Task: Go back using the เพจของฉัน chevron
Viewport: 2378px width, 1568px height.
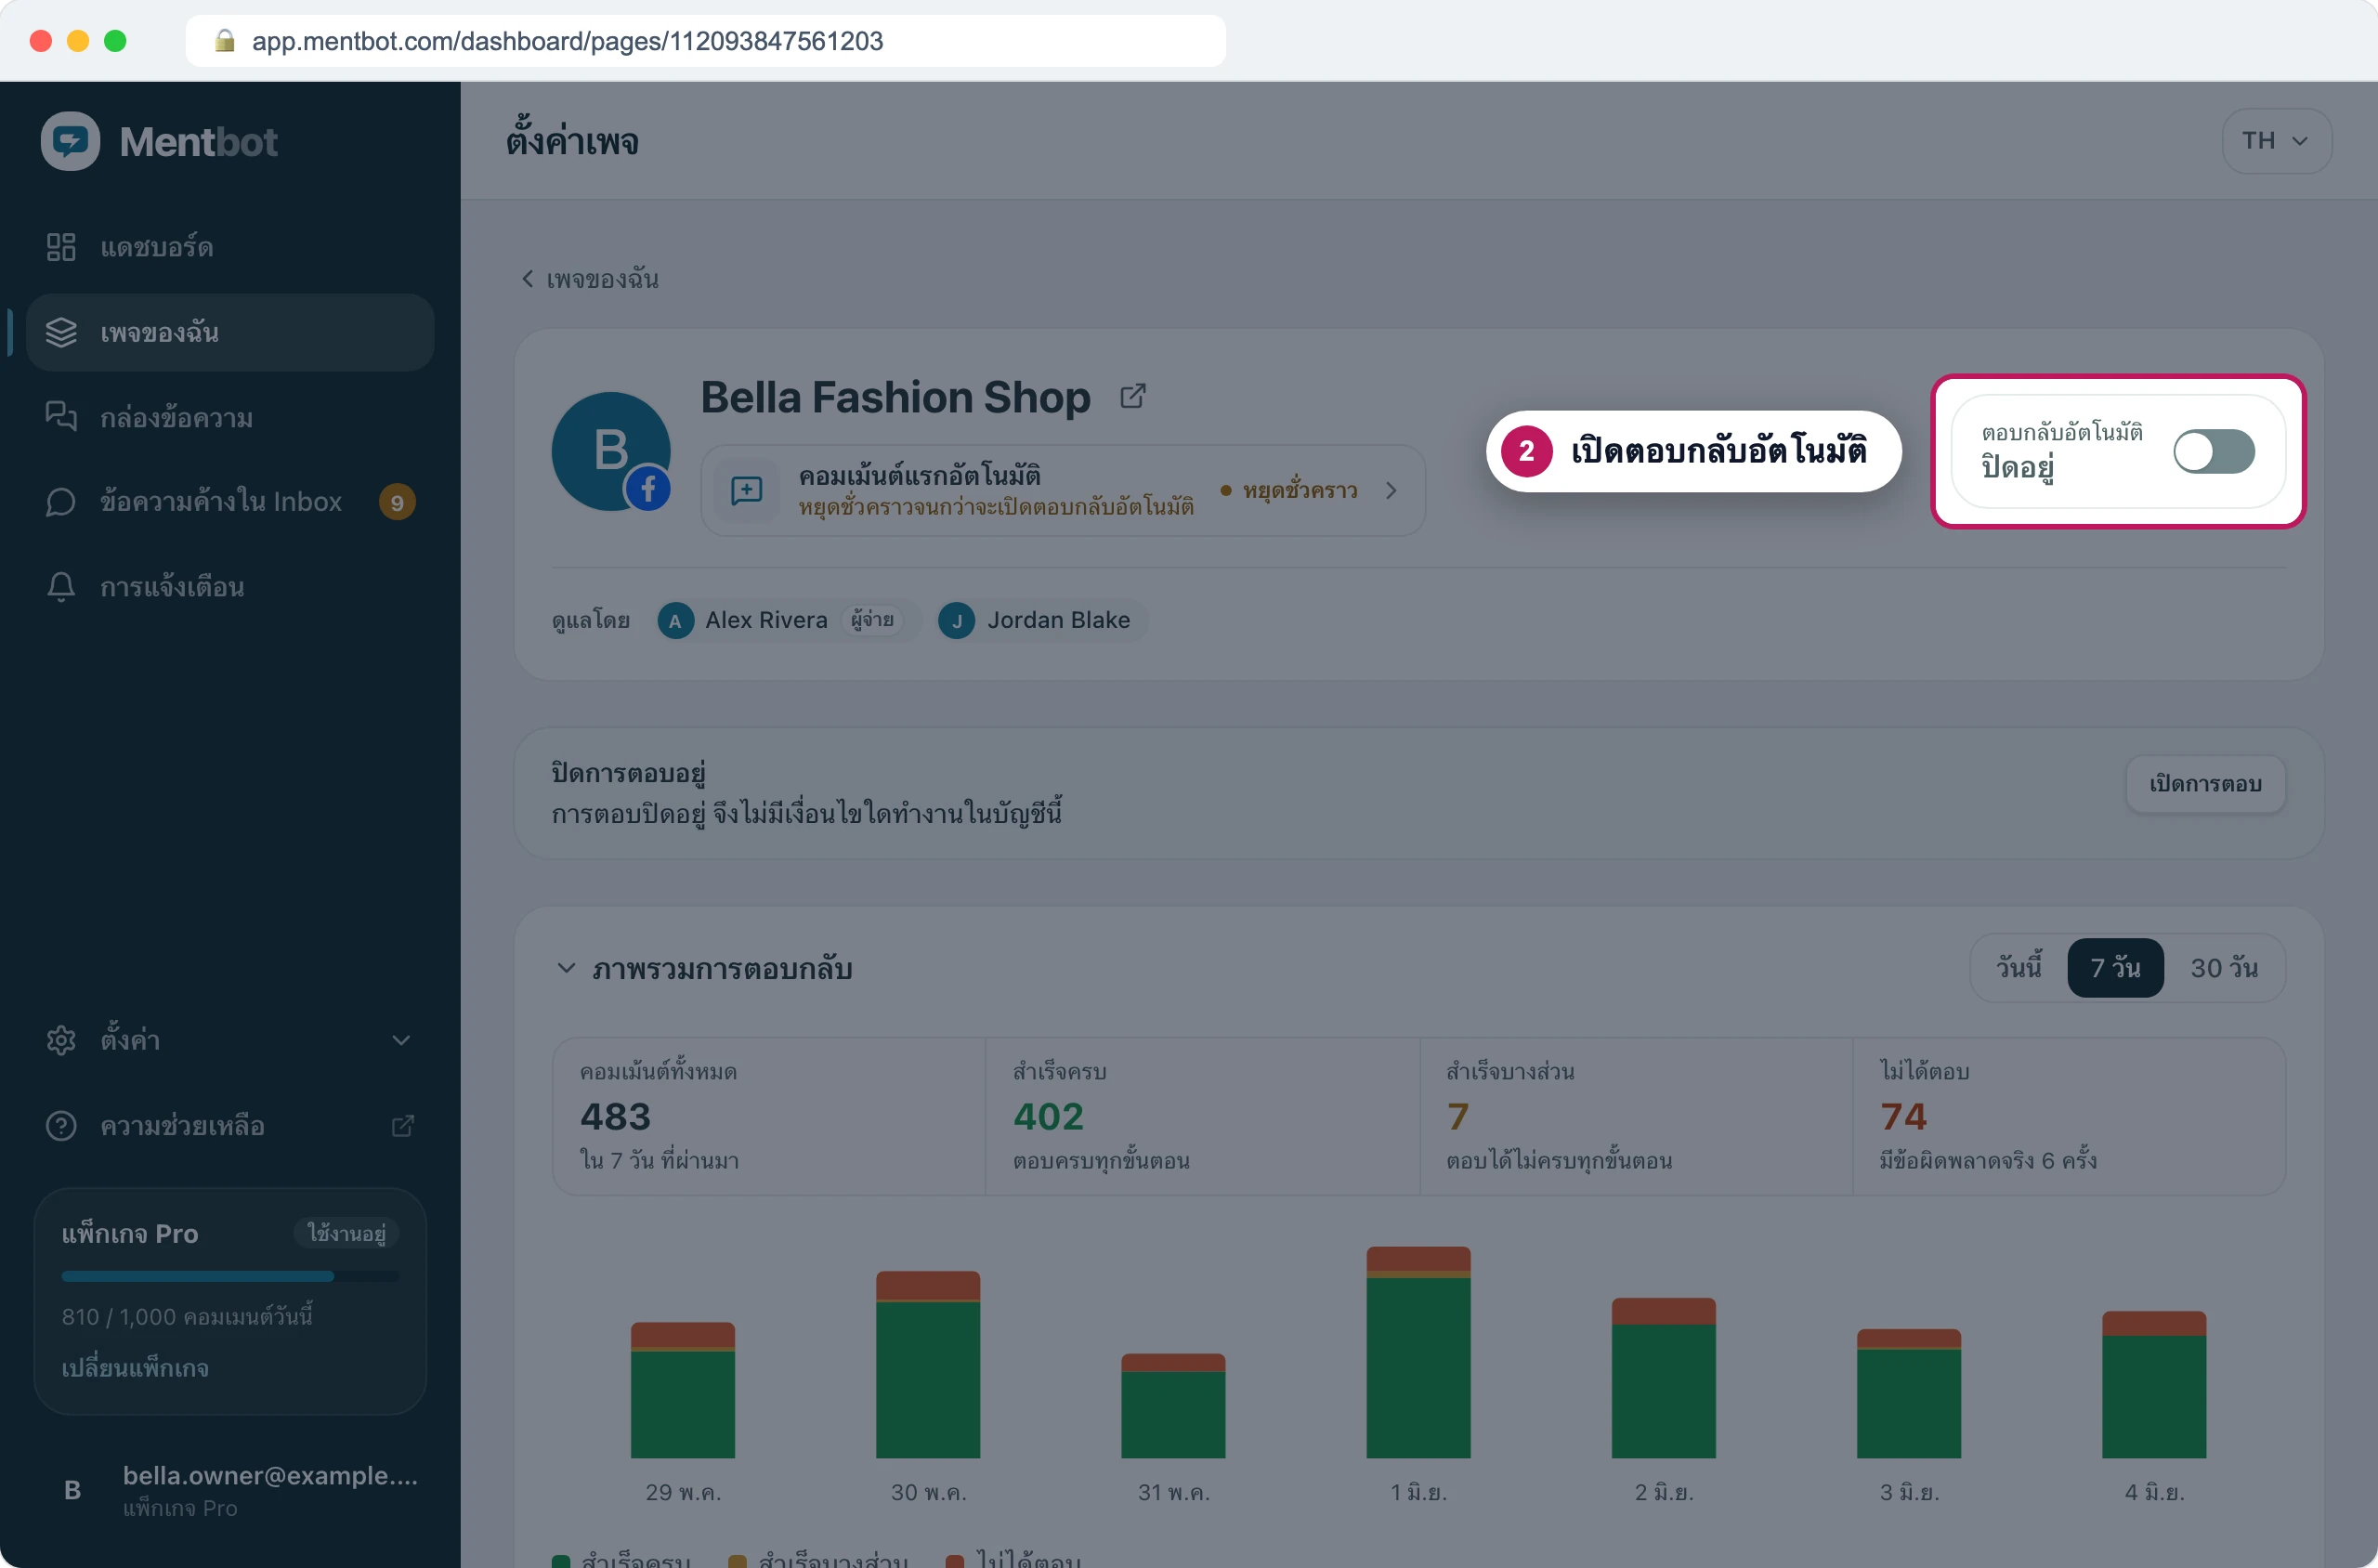Action: click(x=527, y=279)
